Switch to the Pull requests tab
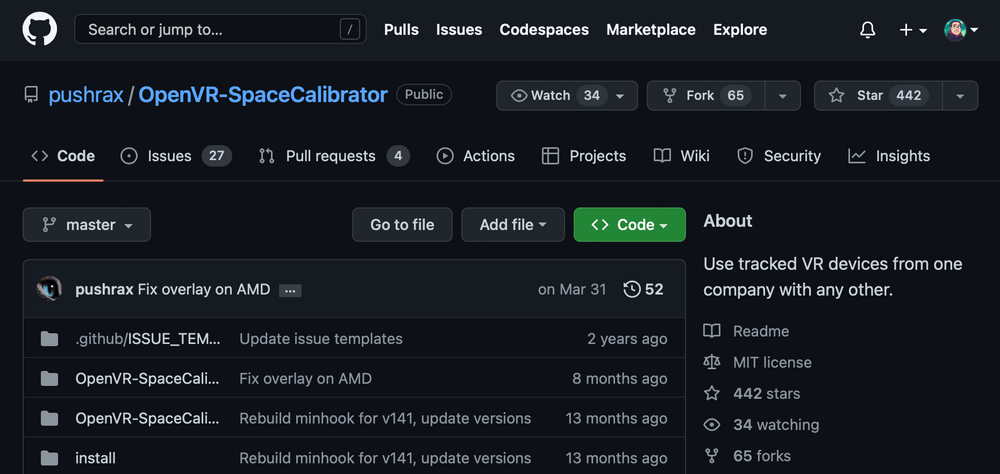This screenshot has width=1000, height=474. [333, 156]
